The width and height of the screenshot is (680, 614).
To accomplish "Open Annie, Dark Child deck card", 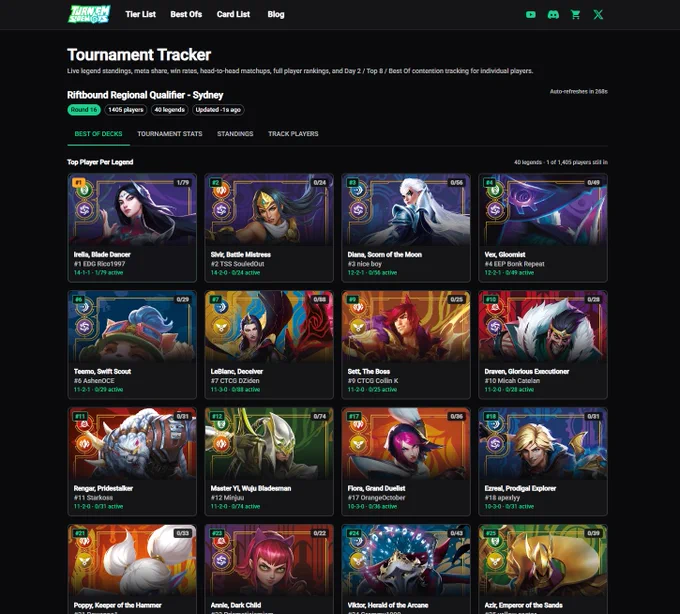I will (x=269, y=569).
